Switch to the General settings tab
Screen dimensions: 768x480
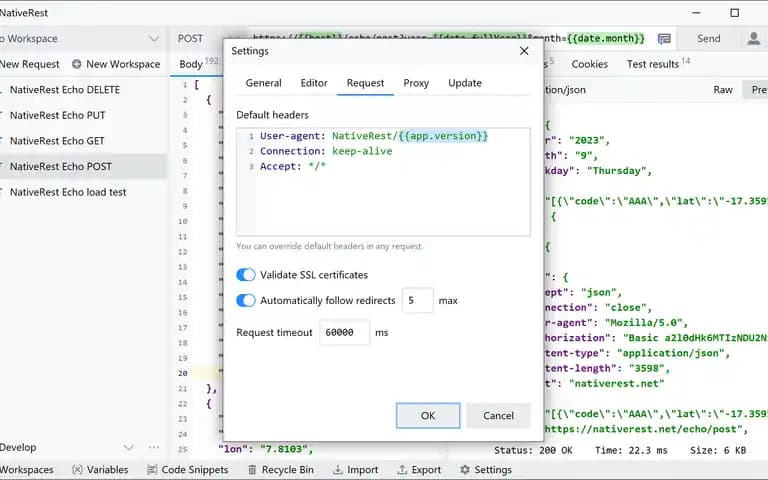[x=264, y=83]
